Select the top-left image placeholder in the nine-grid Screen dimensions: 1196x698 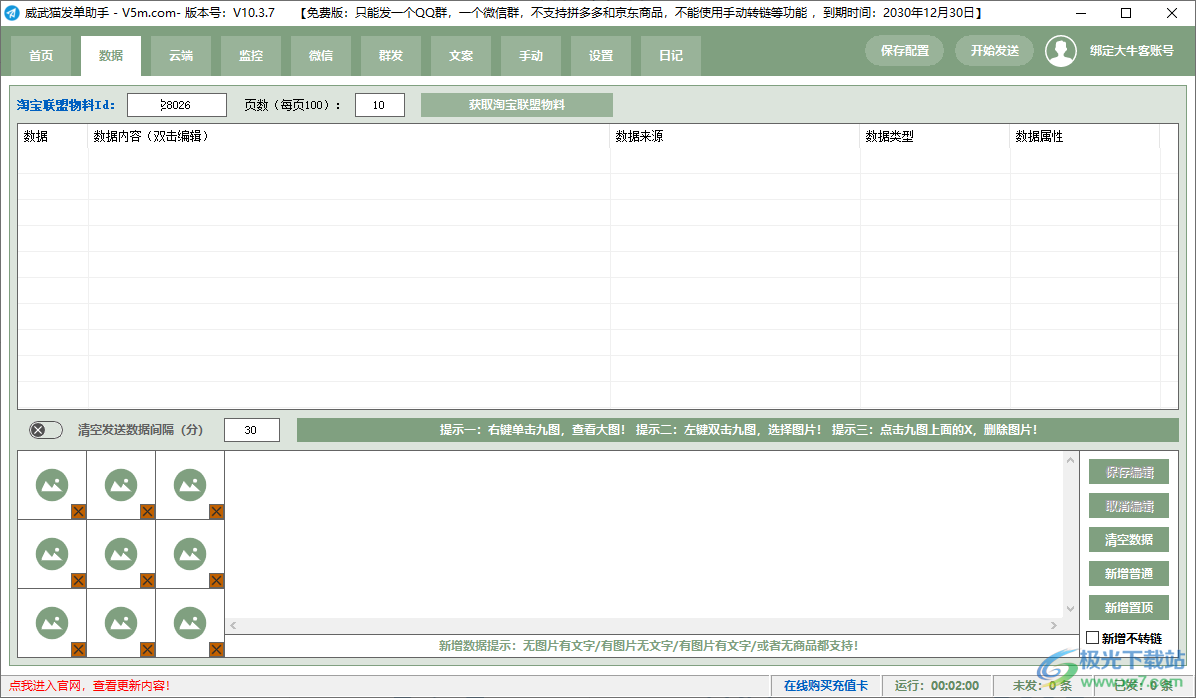click(52, 484)
